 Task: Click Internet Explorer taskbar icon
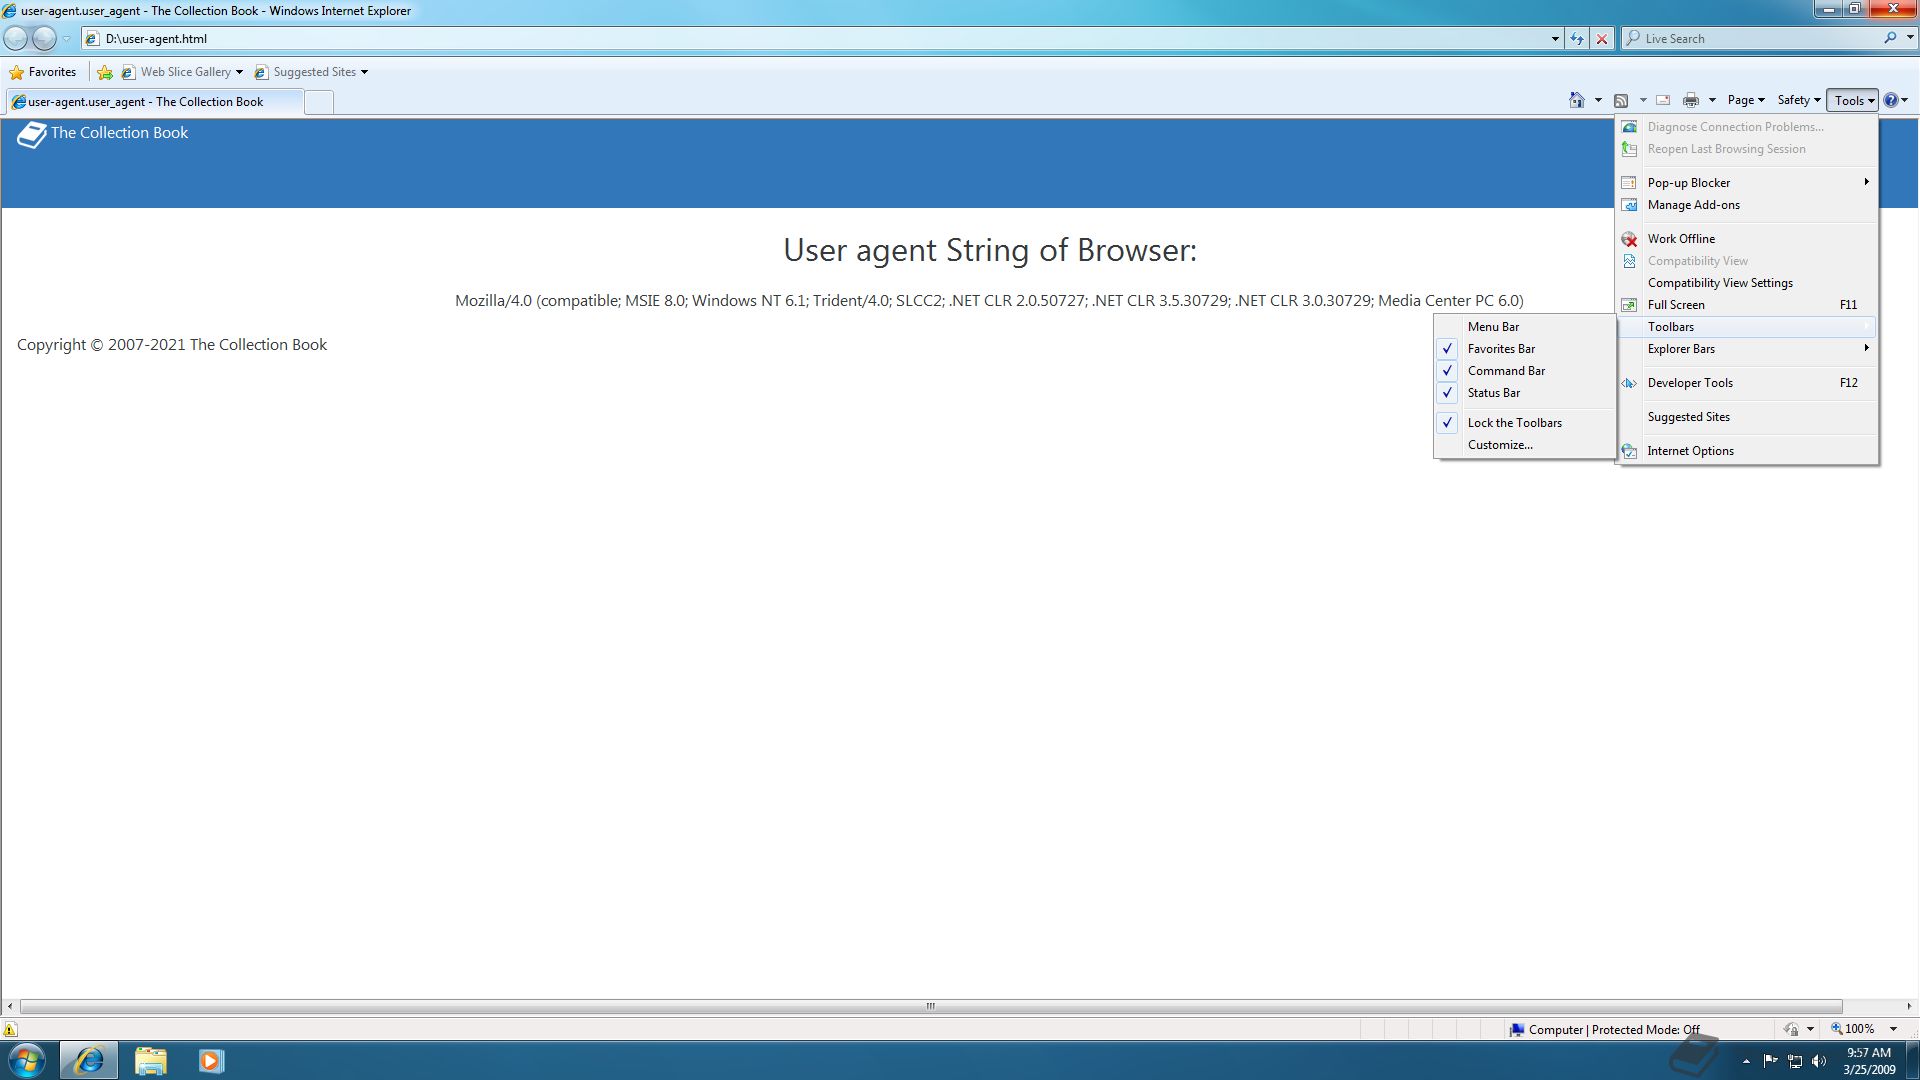tap(89, 1060)
